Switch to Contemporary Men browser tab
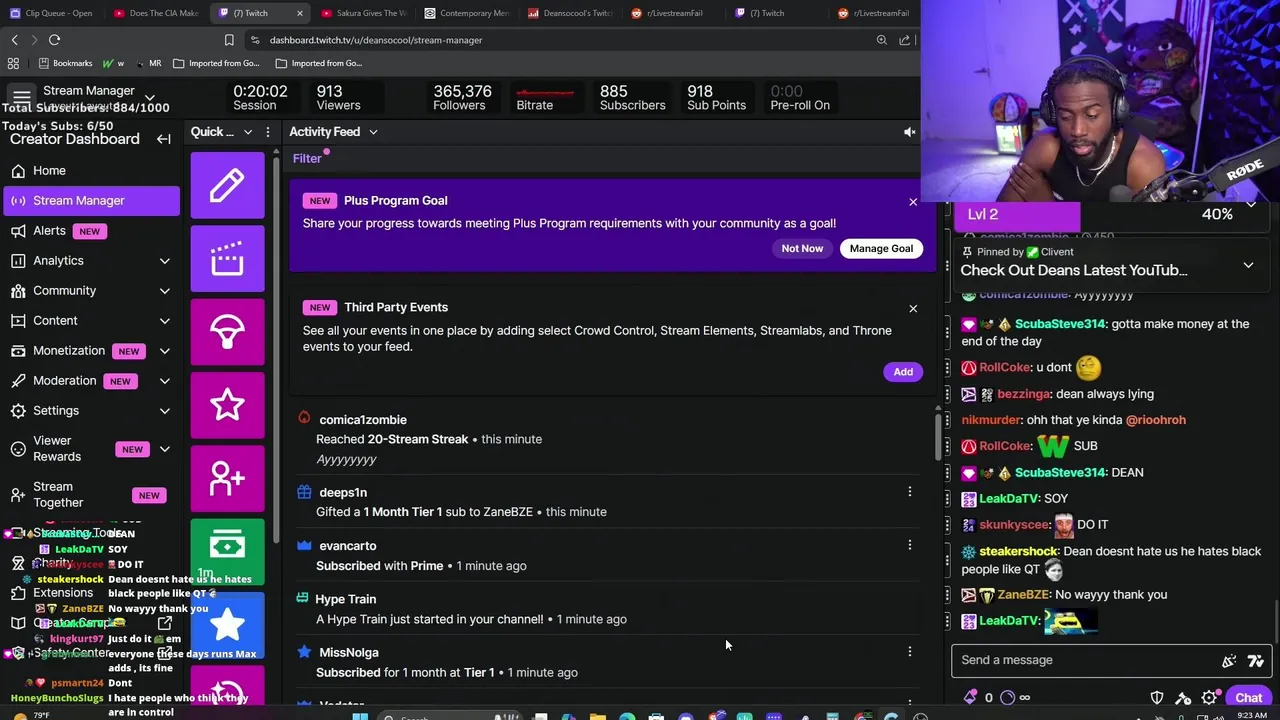The width and height of the screenshot is (1280, 720). [x=466, y=13]
